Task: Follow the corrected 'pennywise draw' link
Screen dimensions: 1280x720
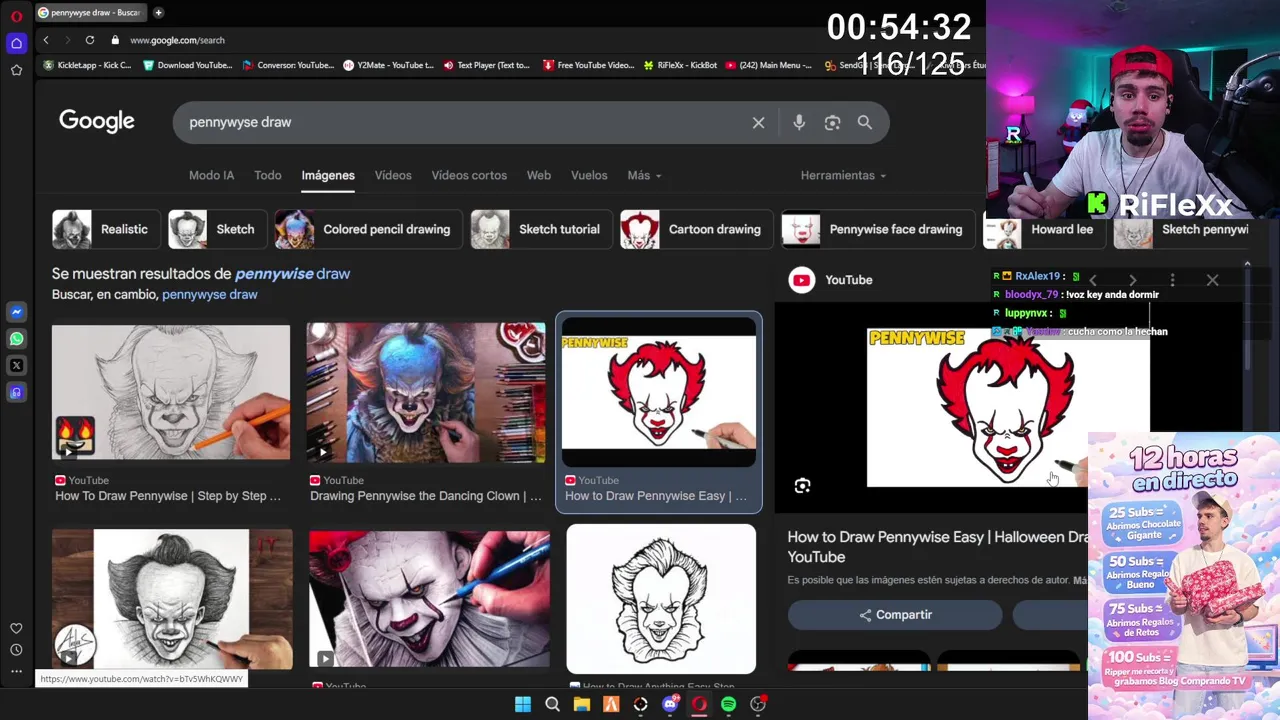Action: click(292, 273)
